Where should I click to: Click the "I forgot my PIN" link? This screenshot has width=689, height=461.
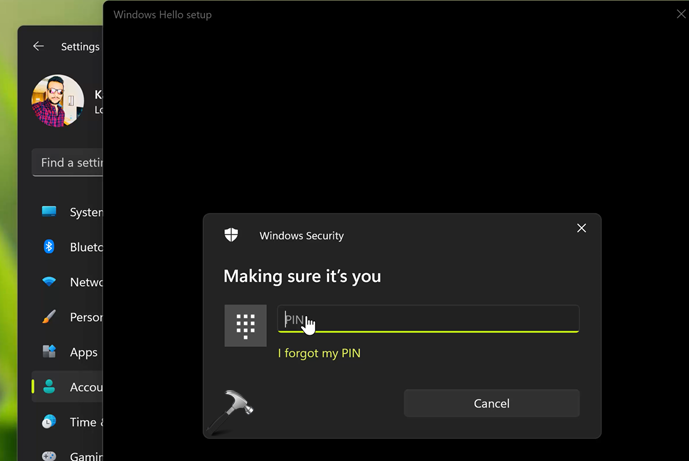point(318,353)
